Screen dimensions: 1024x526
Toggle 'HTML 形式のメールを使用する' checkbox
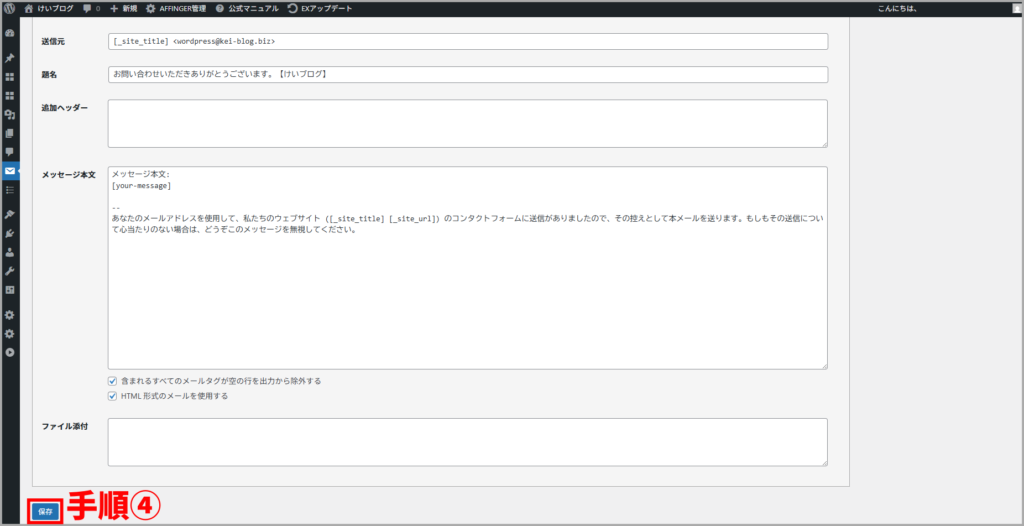click(112, 396)
